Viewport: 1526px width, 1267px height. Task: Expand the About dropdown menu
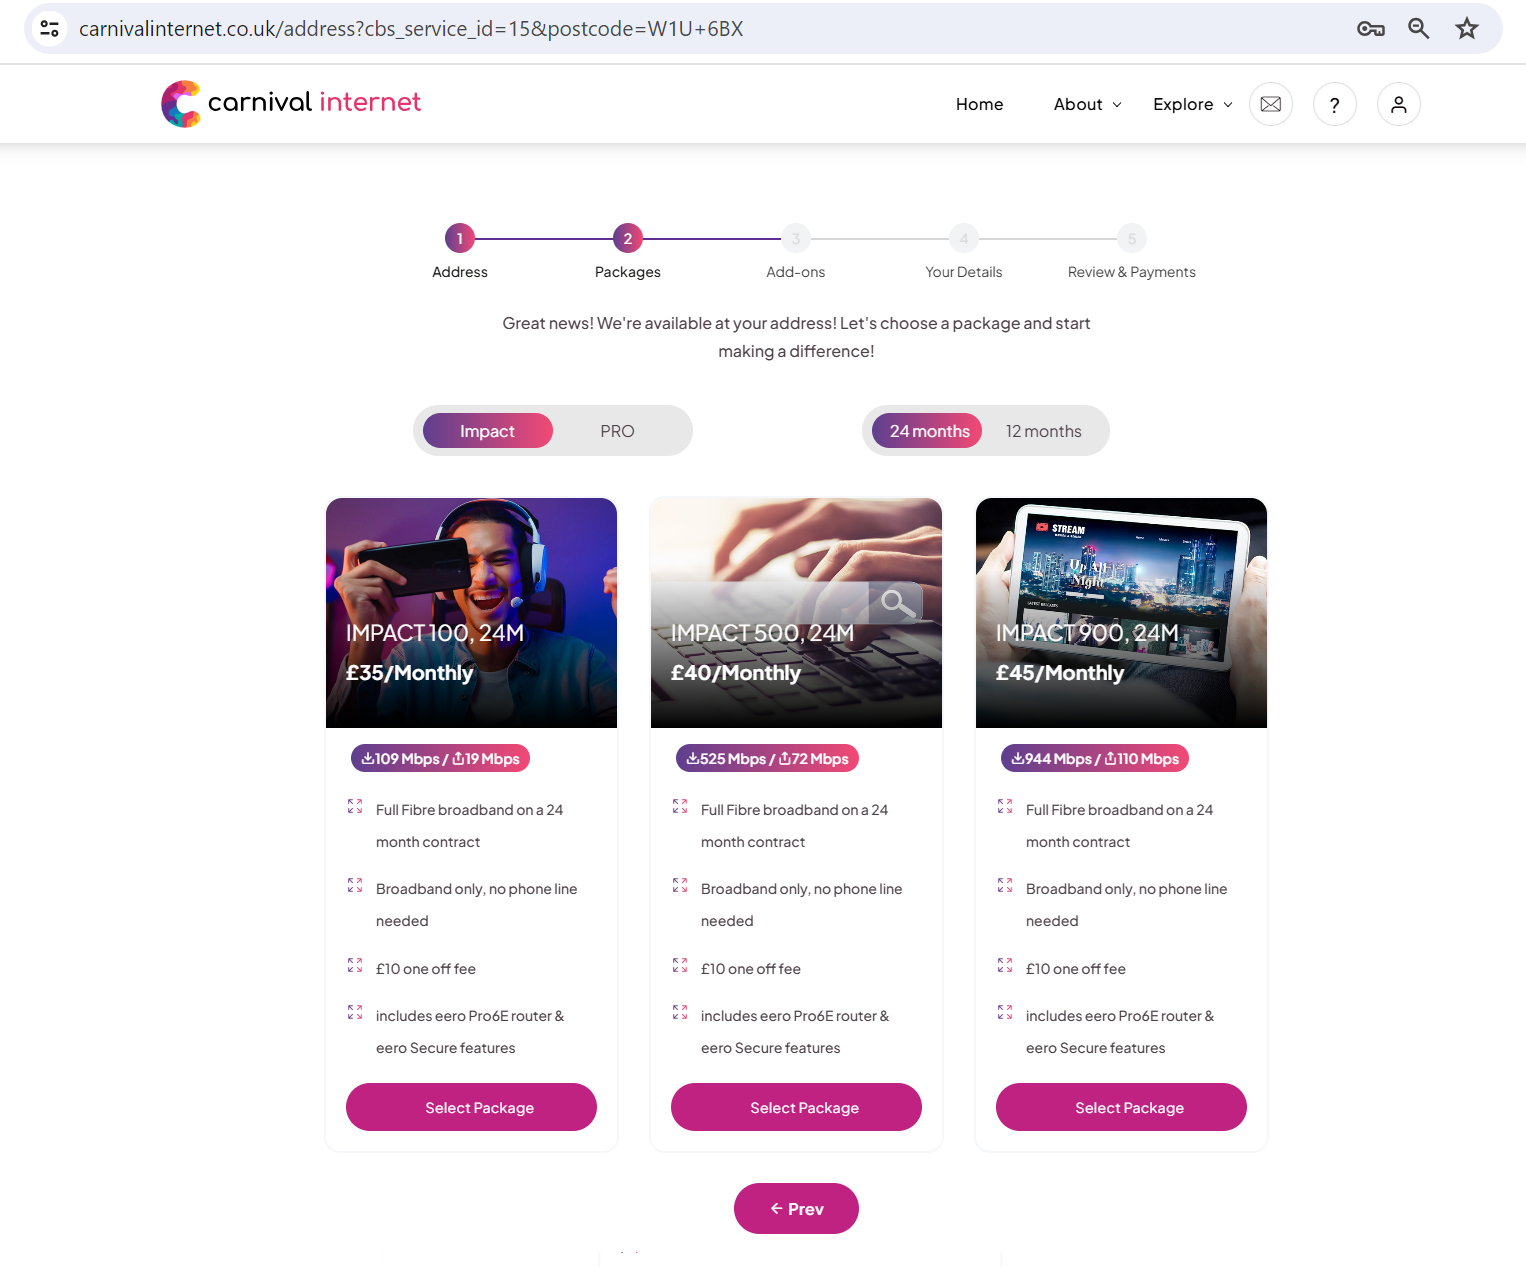[1087, 104]
